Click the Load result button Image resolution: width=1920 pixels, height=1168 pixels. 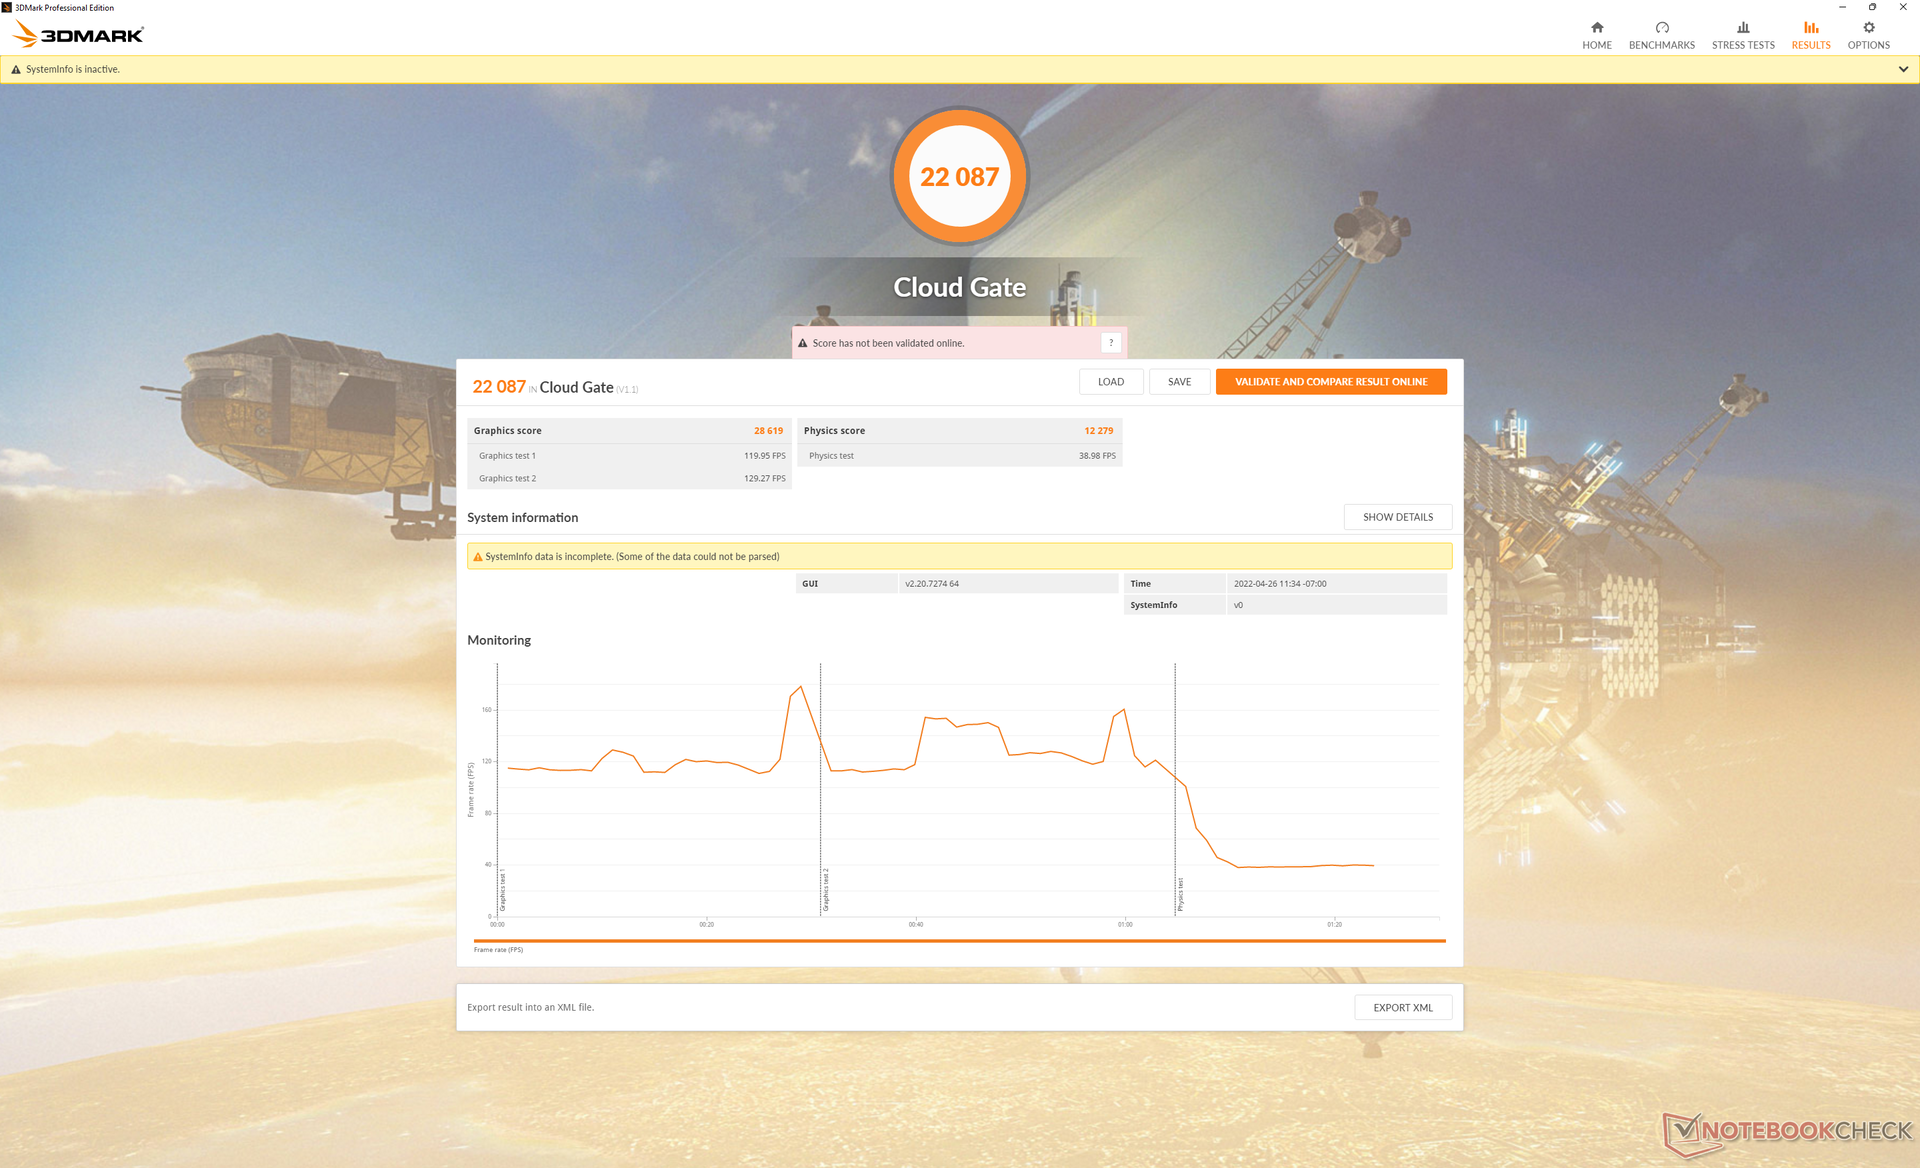(1110, 382)
